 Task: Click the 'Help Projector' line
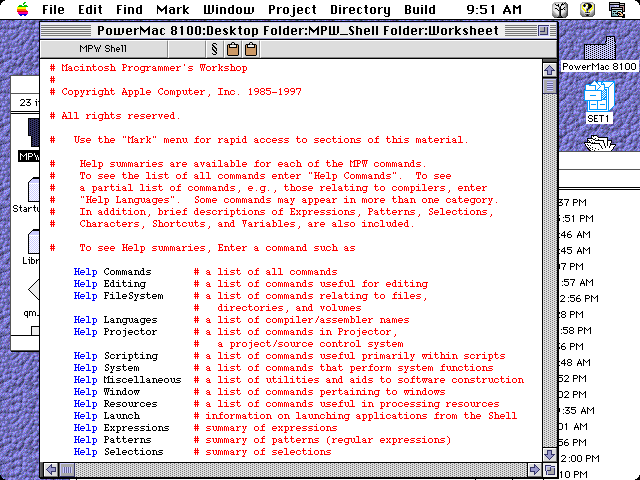[x=236, y=332]
